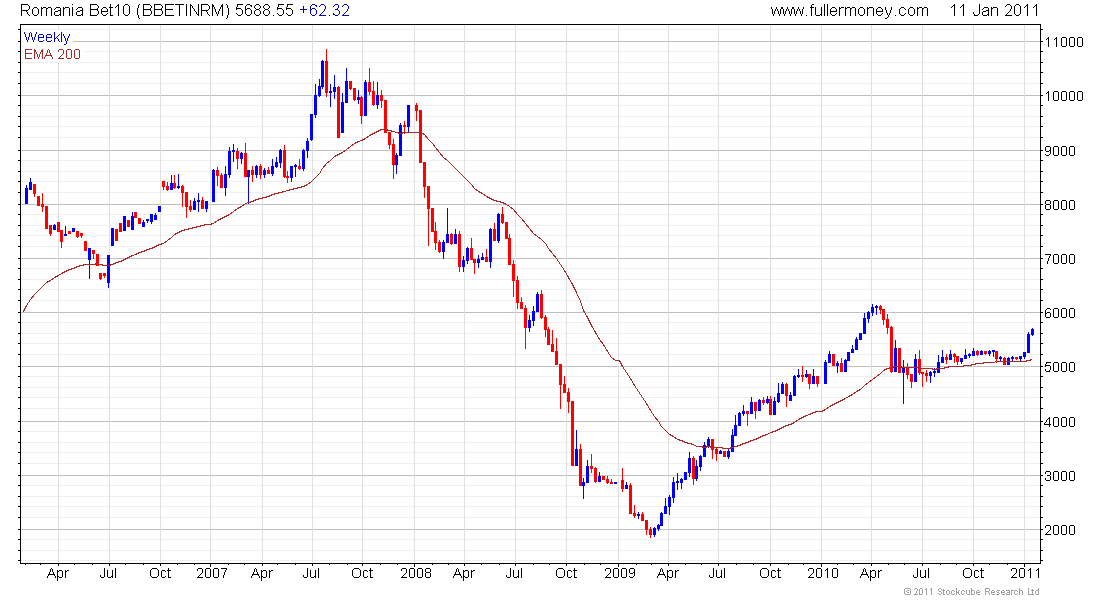This screenshot has height=600, width=1100.
Task: Click the 5000 price axis label
Action: pos(1060,367)
